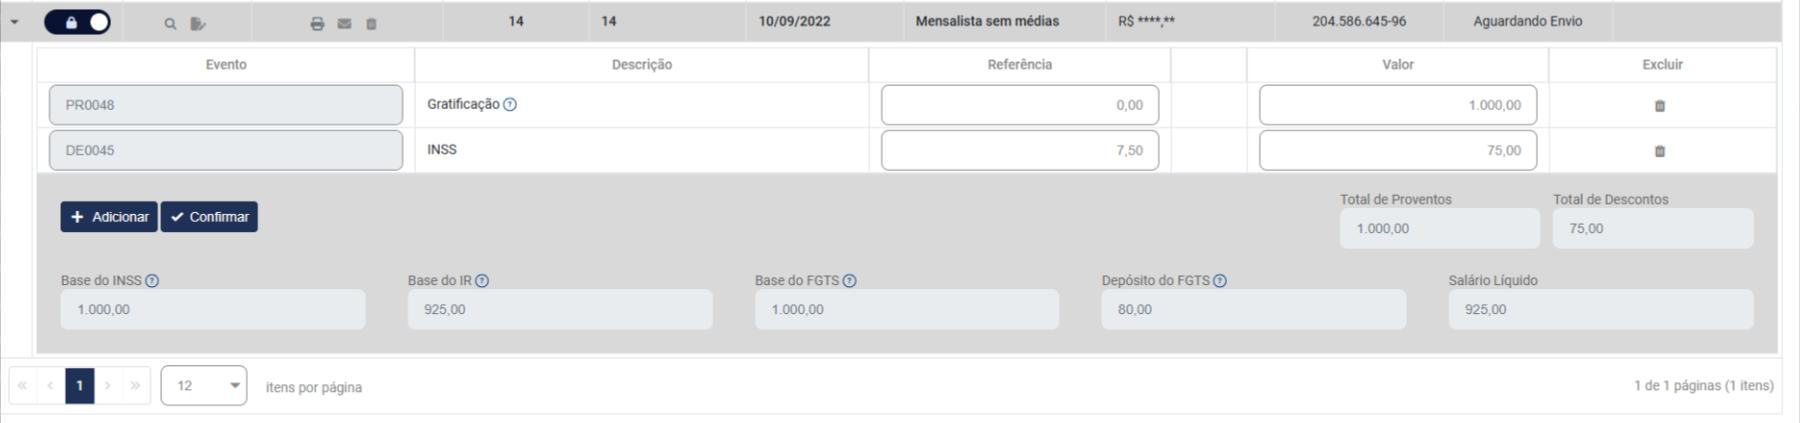Image resolution: width=1800 pixels, height=423 pixels.
Task: Print the payslip using the printer icon
Action: point(317,24)
